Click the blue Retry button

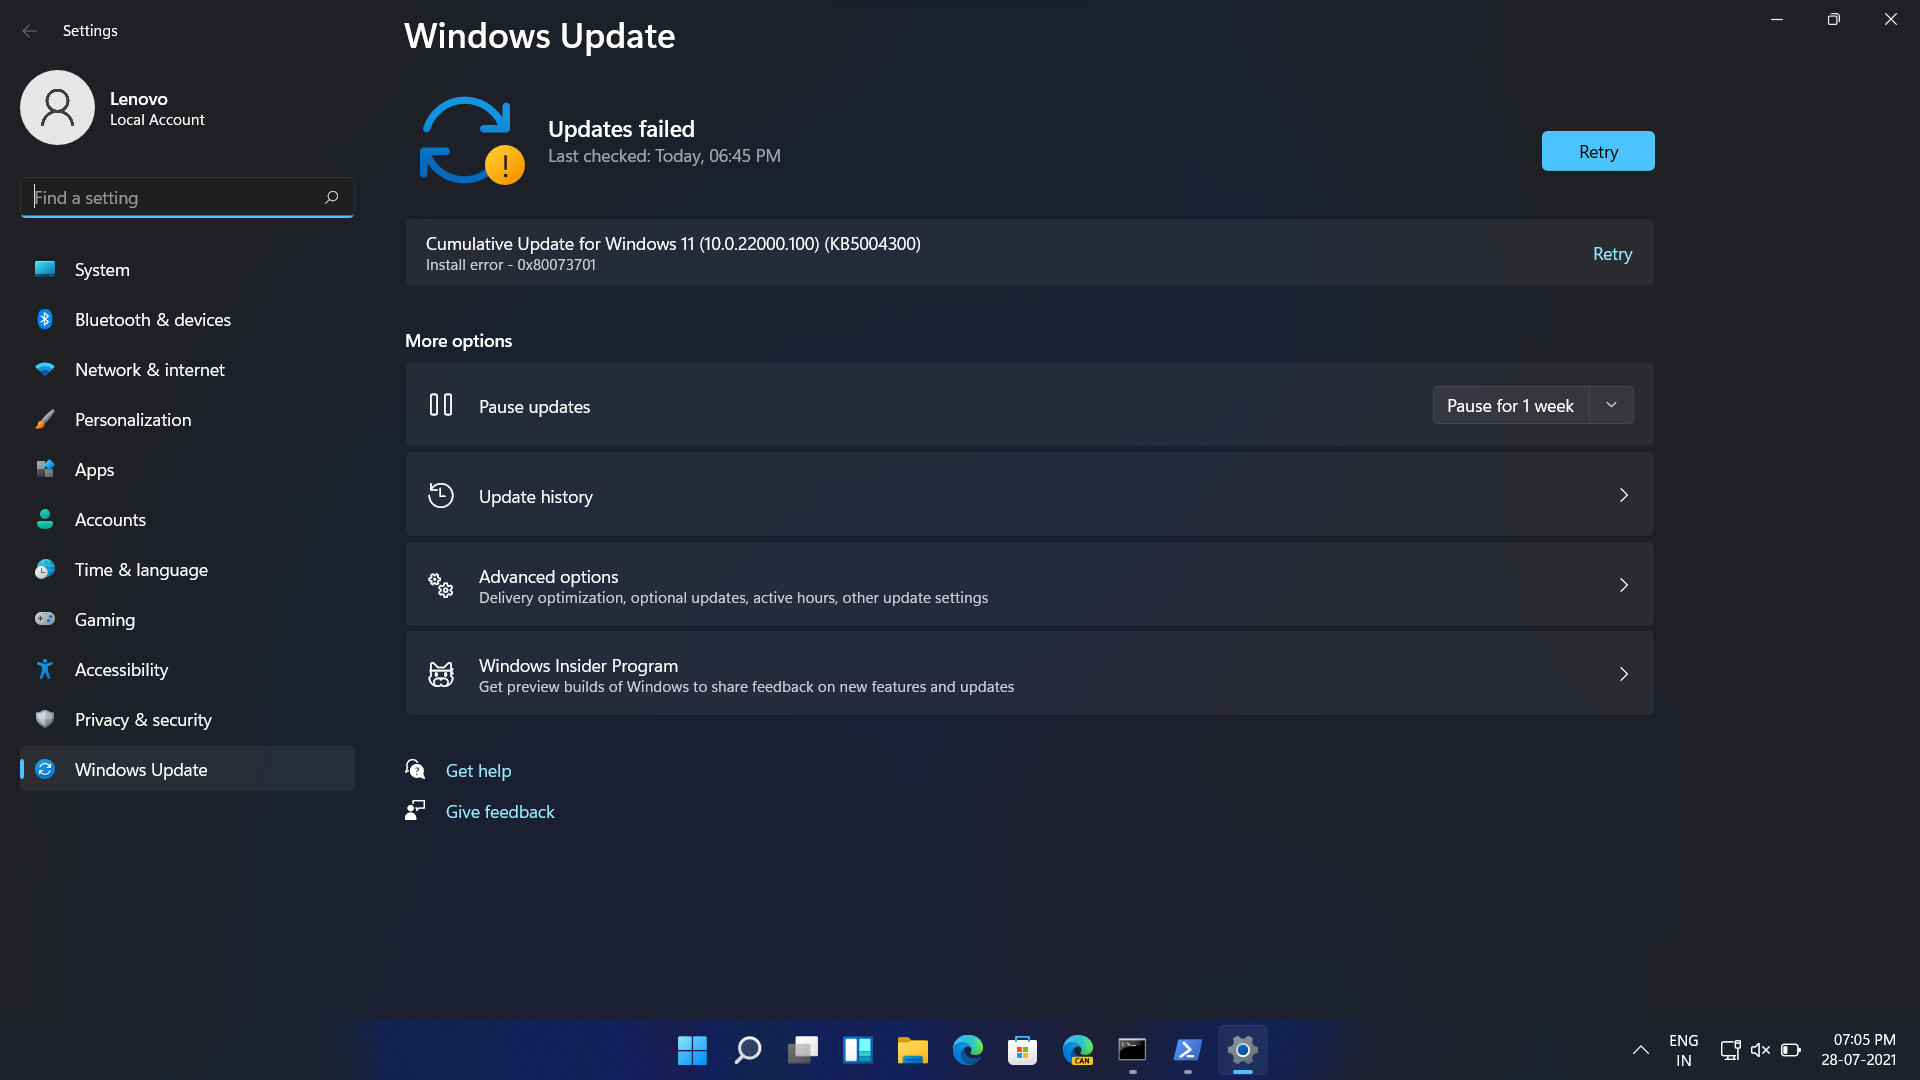[x=1597, y=151]
